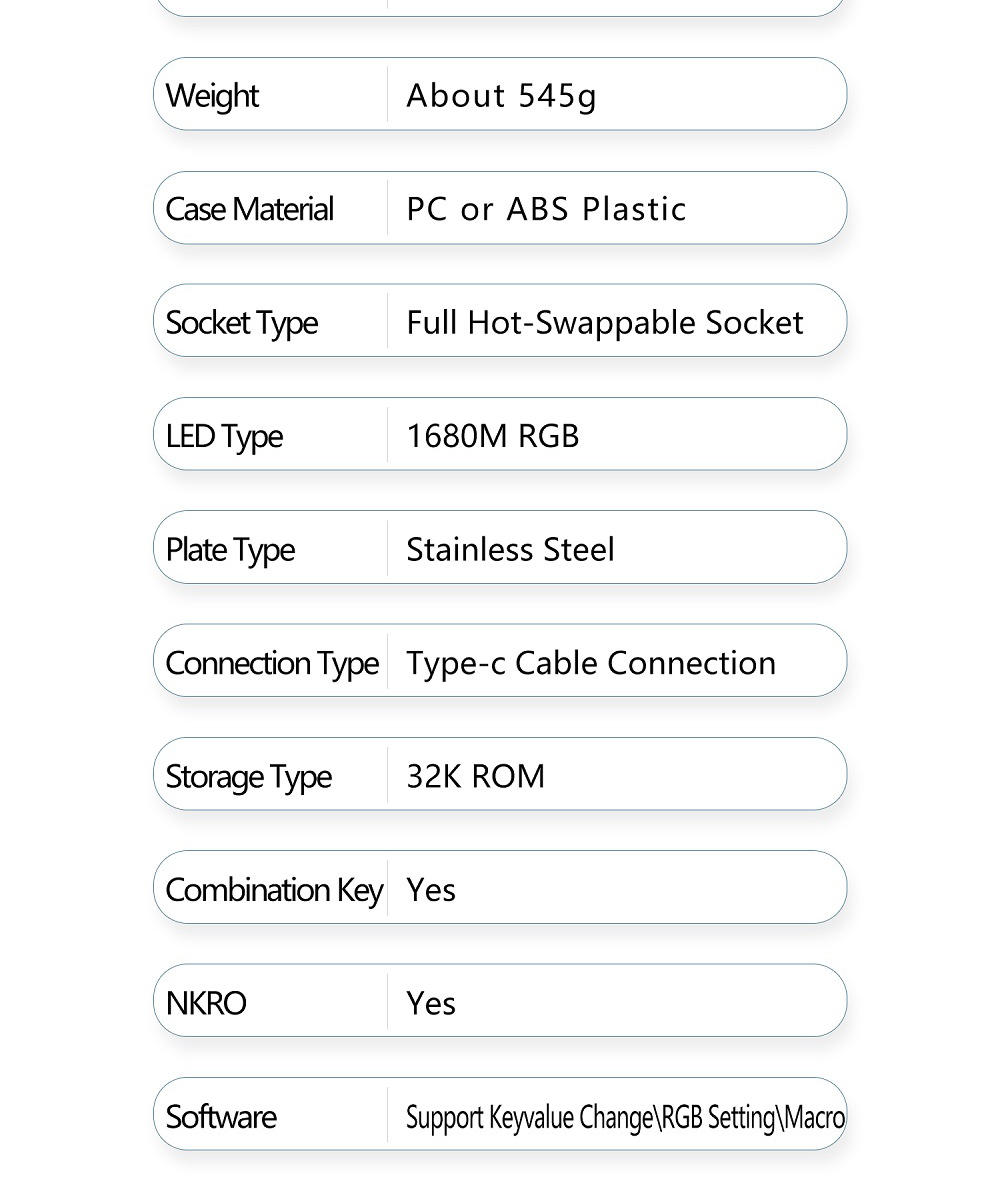This screenshot has width=1000, height=1182.
Task: Click the Connection Type label
Action: click(272, 663)
